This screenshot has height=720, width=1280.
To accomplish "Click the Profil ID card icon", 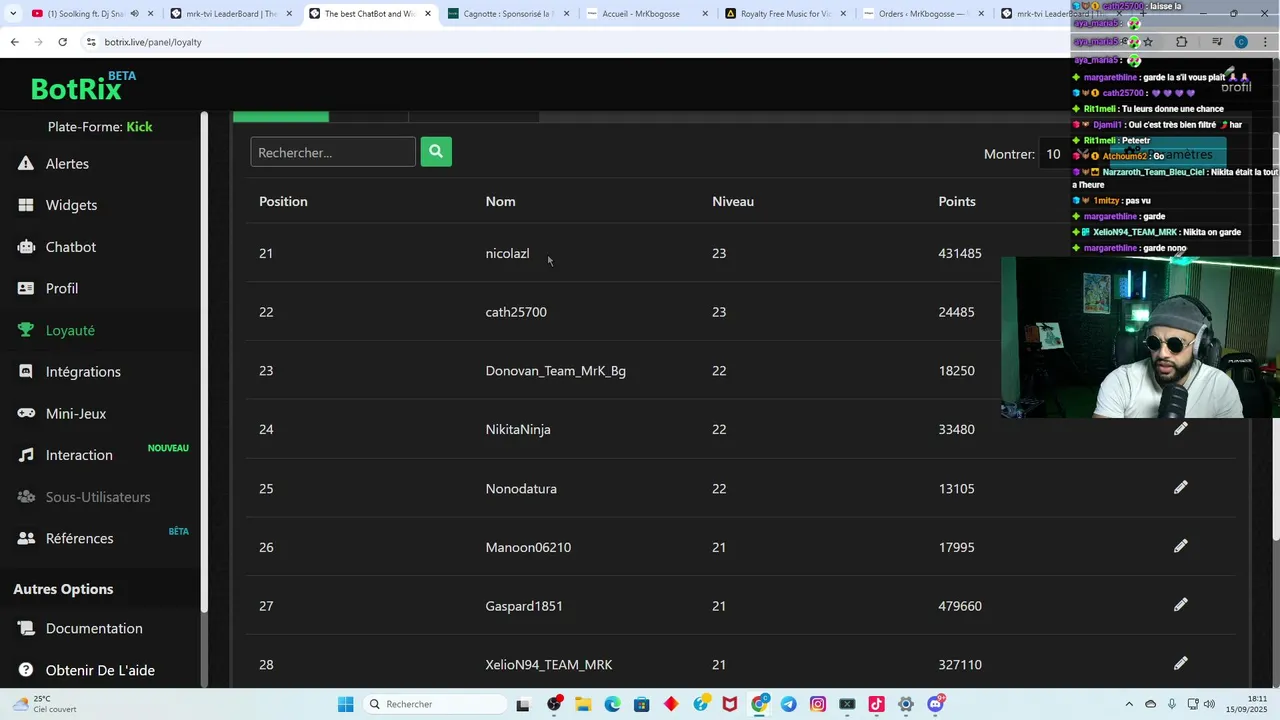I will pyautogui.click(x=26, y=288).
